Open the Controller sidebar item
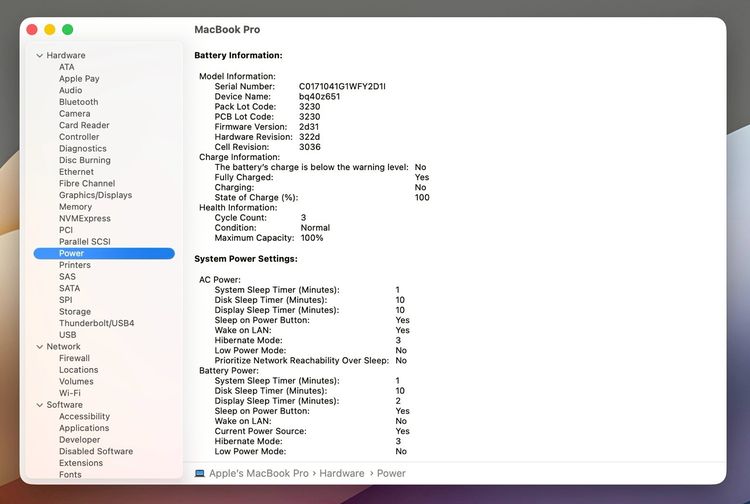The image size is (750, 504). coord(79,137)
